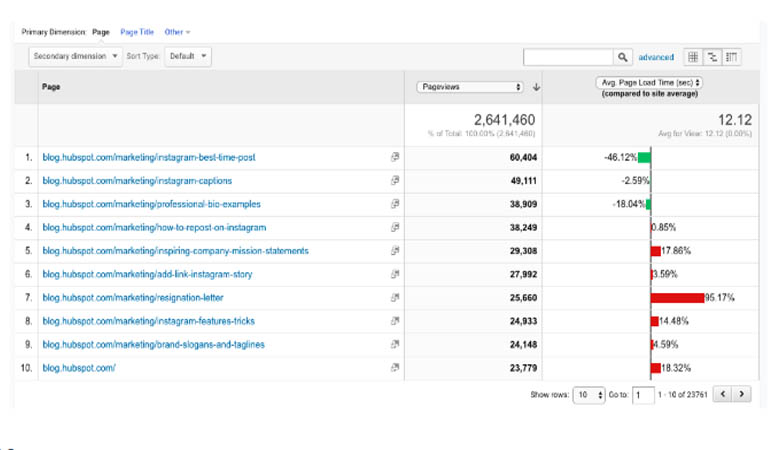Switch to the data table view icon
768x450 pixels.
pos(693,57)
